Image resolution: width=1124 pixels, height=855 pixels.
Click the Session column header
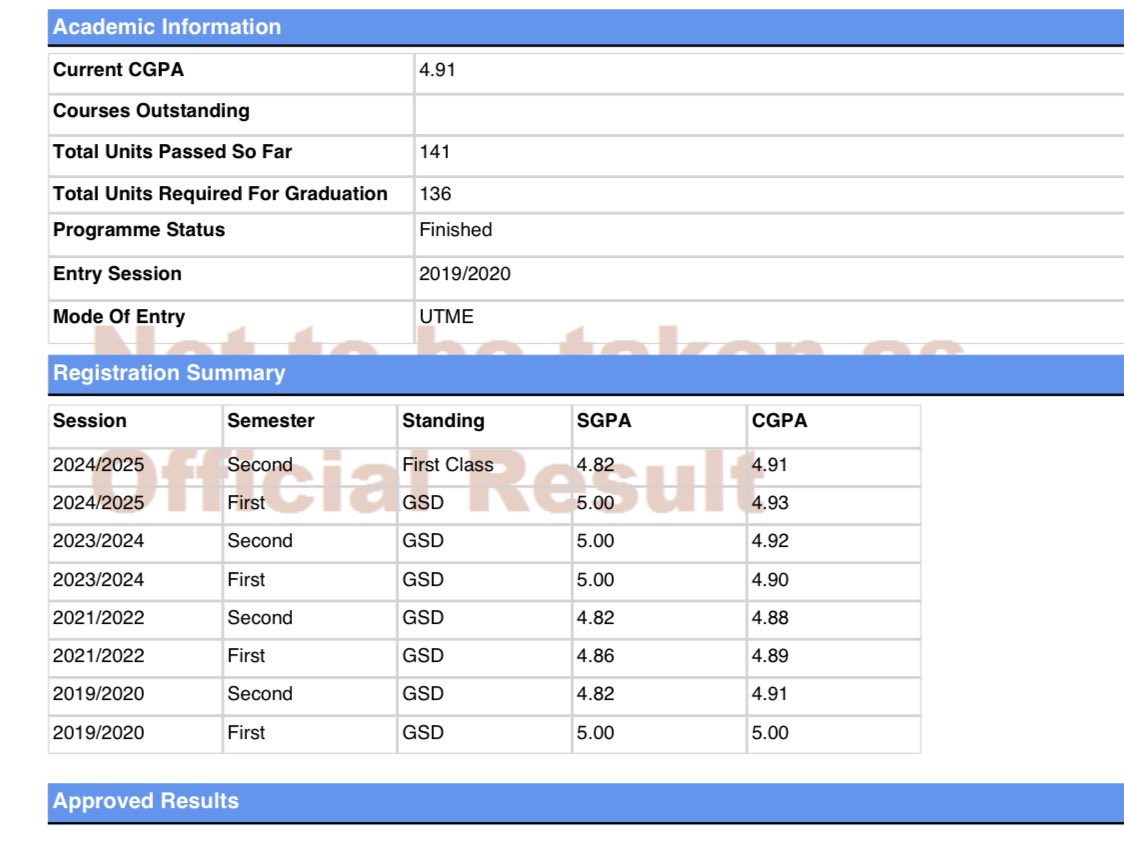[x=90, y=421]
